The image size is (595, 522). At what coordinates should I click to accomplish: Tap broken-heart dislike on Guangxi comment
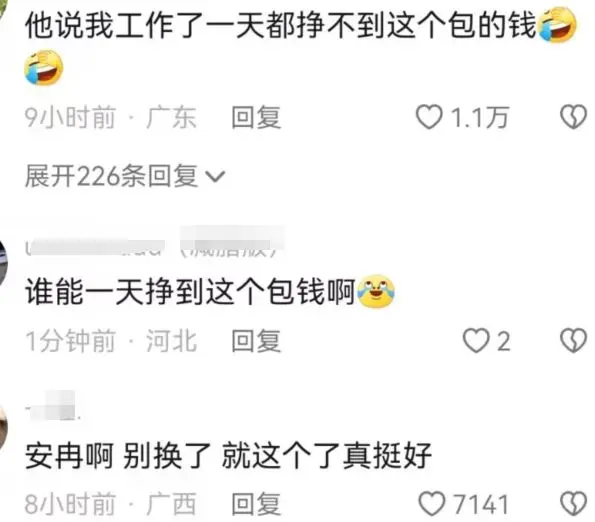(x=573, y=504)
